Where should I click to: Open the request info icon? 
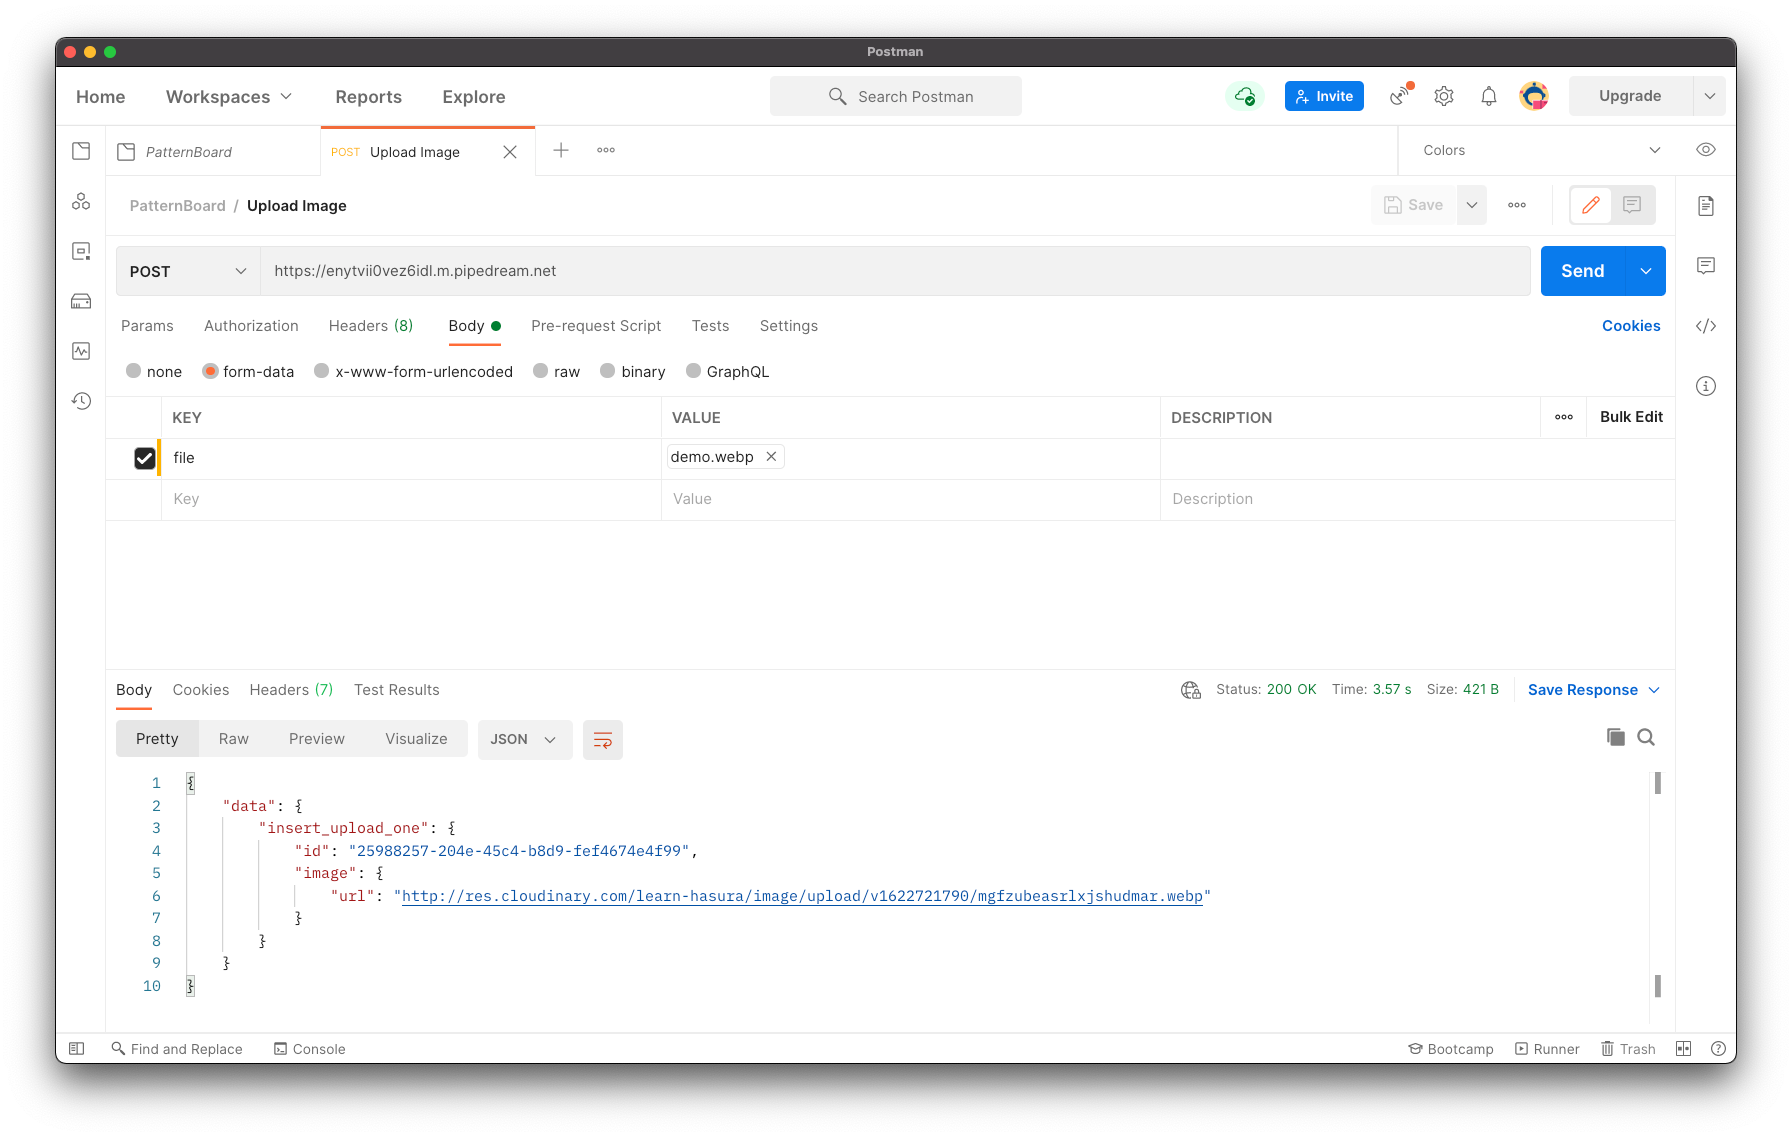(x=1706, y=386)
